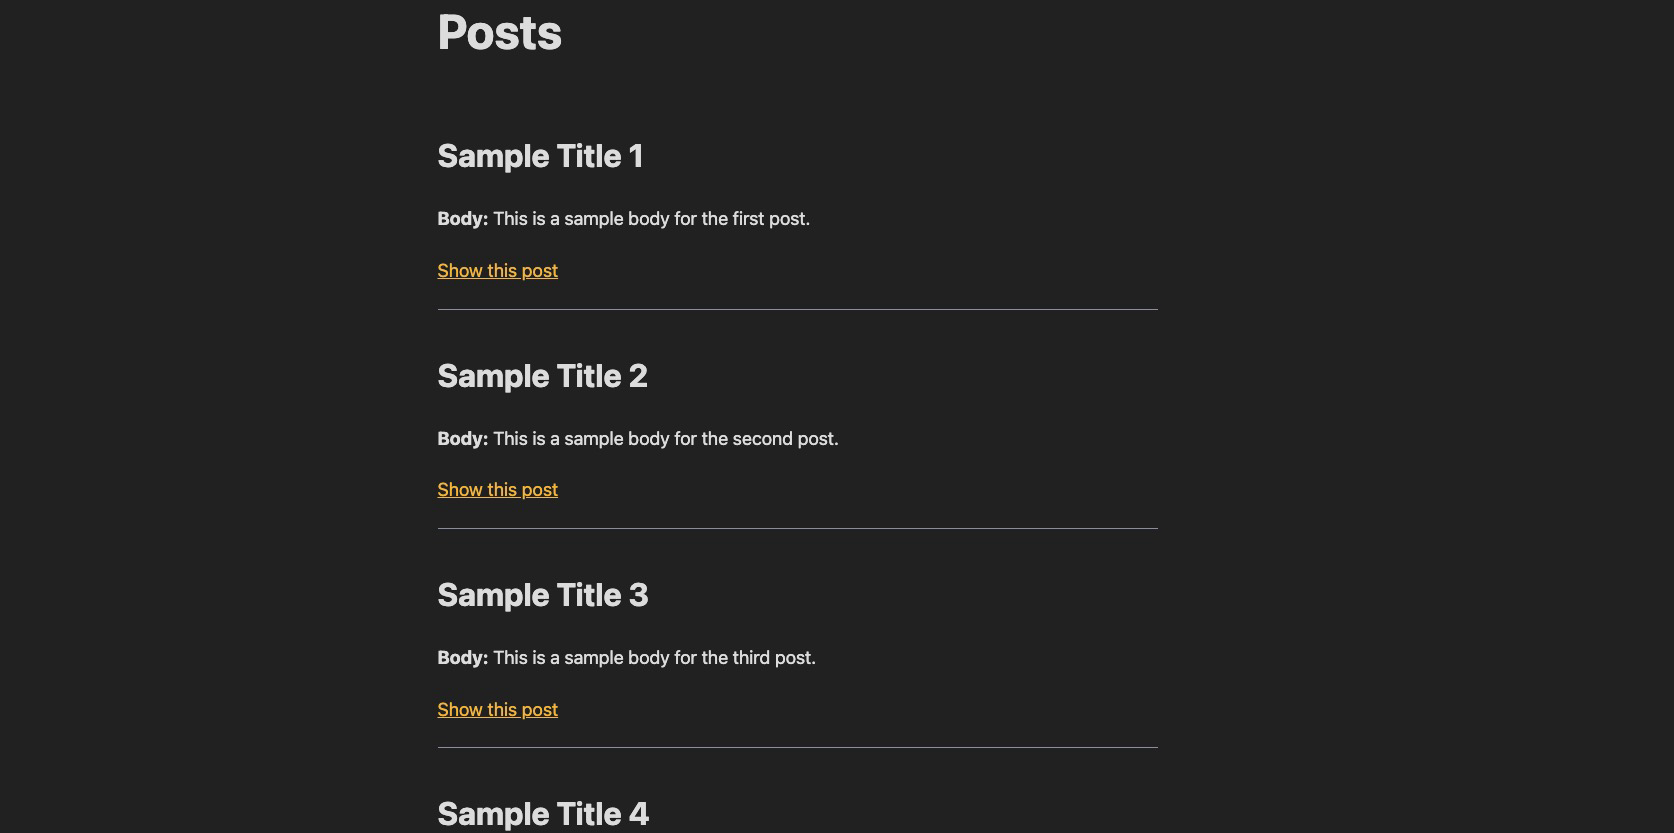Open Sample Title 3 with its 'Show this post' link
Image resolution: width=1674 pixels, height=833 pixels.
[x=497, y=709]
